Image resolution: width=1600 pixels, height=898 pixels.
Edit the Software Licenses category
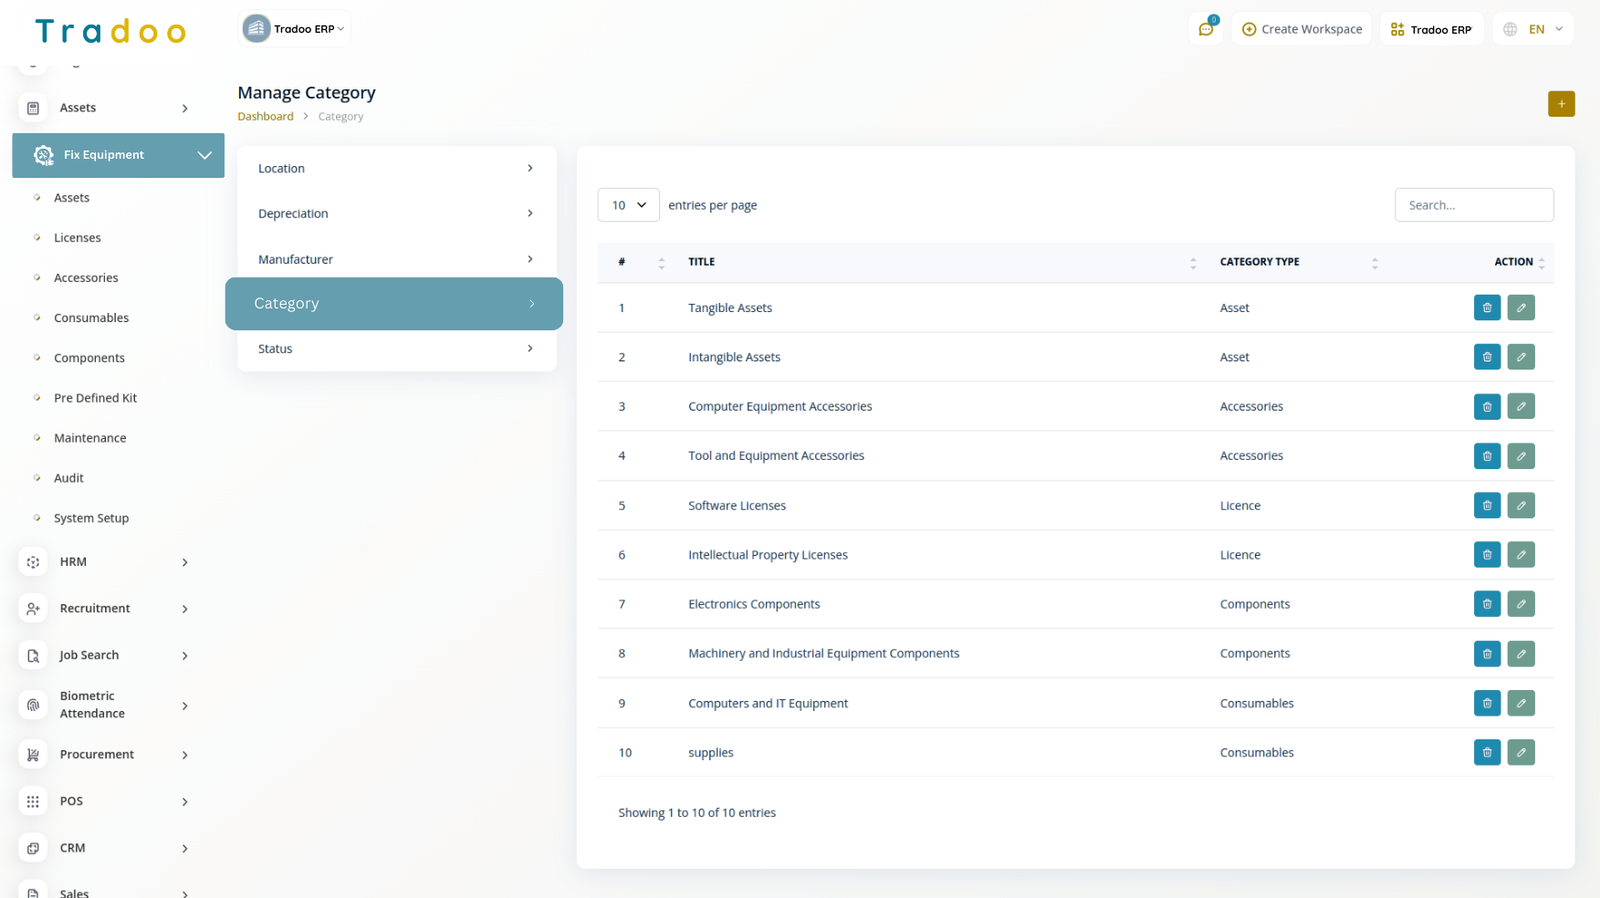(1520, 506)
